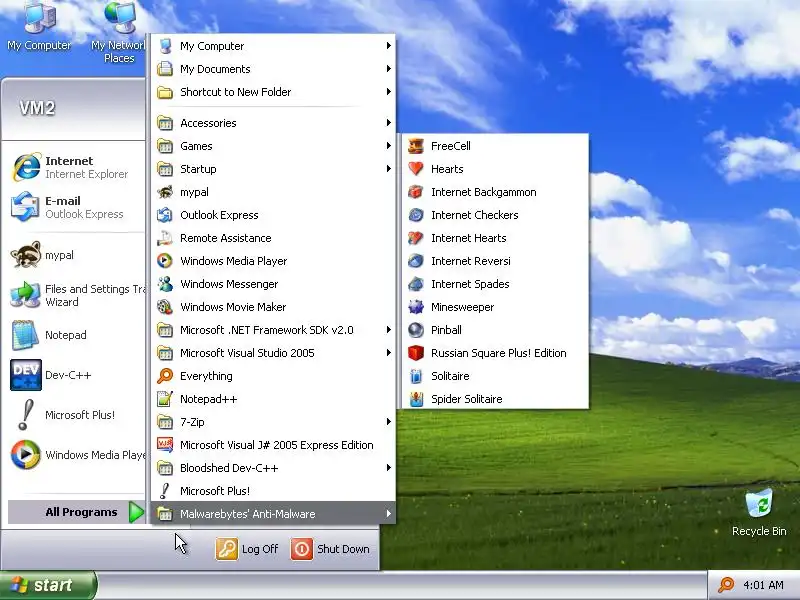Click the Files and Settings Transfer Wizard icon
The image size is (800, 600).
(26, 295)
